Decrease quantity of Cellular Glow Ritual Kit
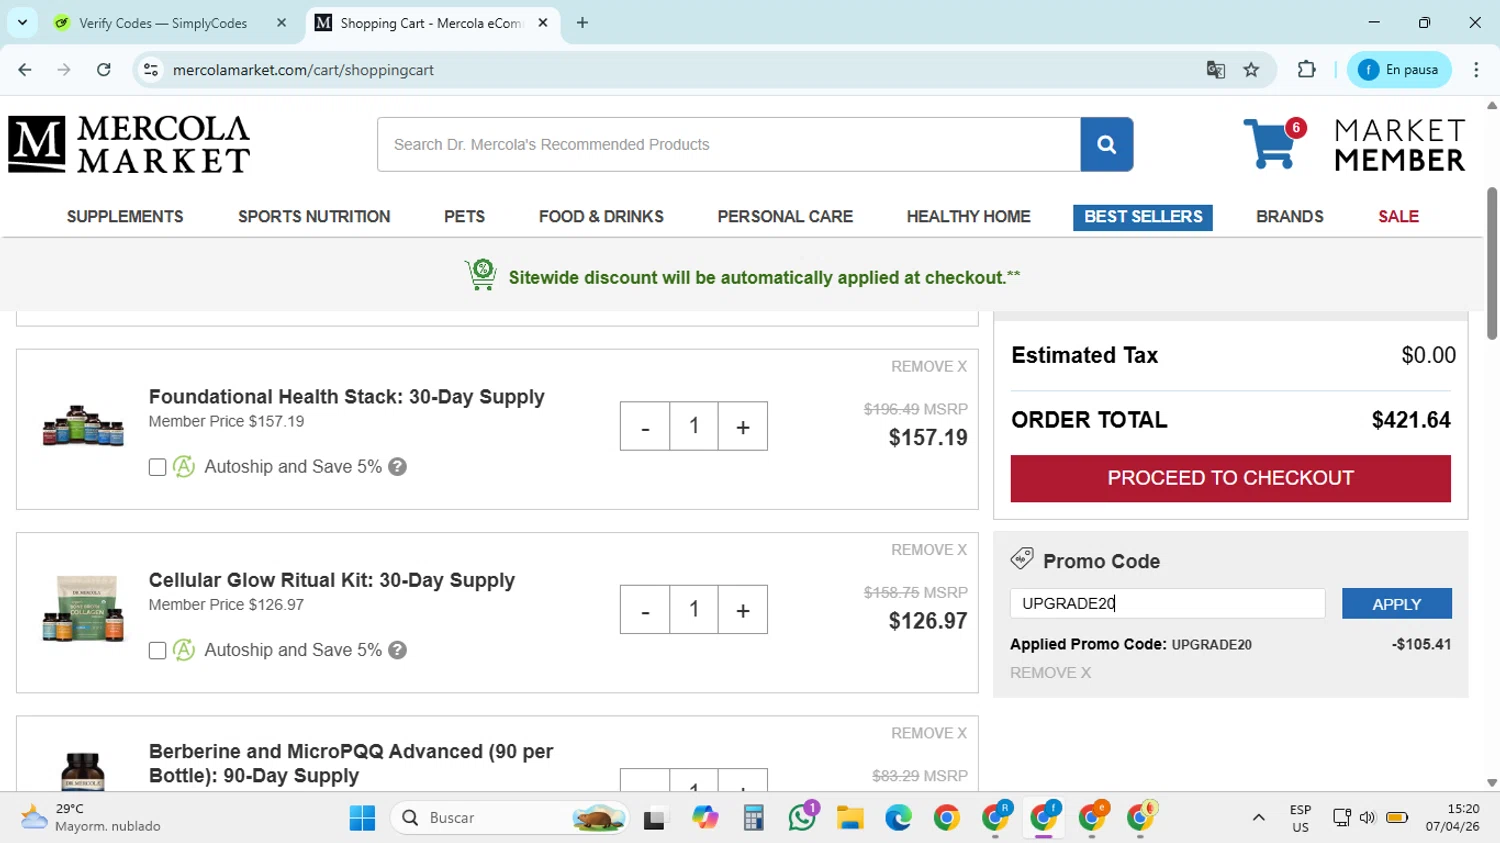This screenshot has height=843, width=1500. tap(645, 609)
